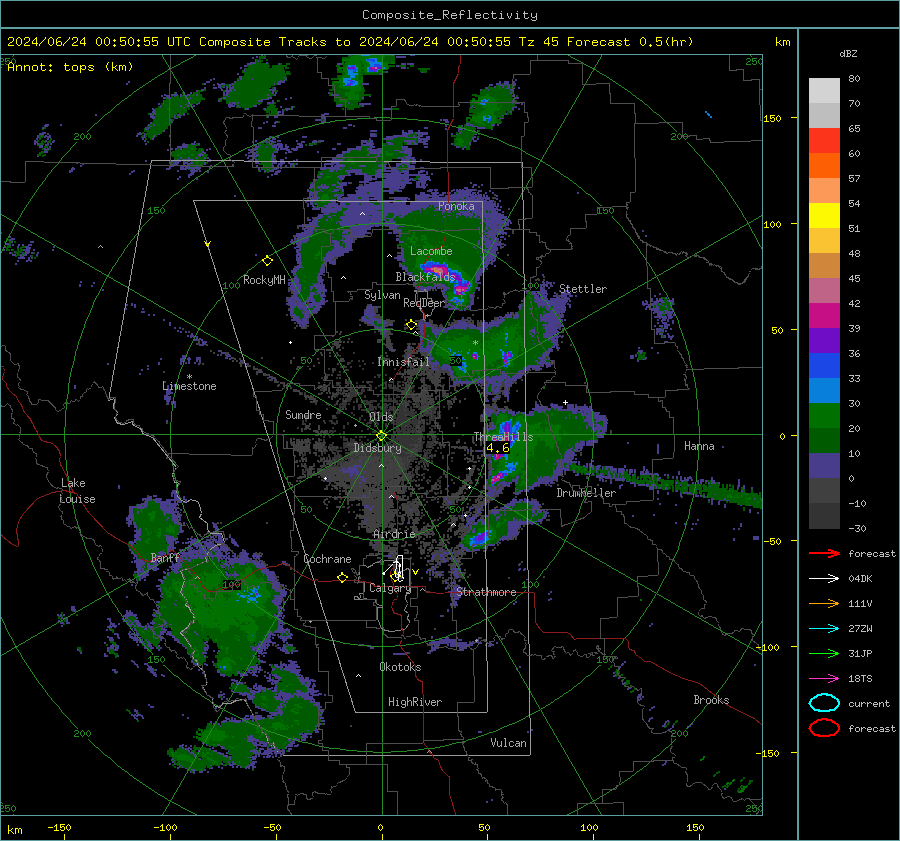Click the yellow diamond marker near RockyMH
900x841 pixels.
point(267,261)
